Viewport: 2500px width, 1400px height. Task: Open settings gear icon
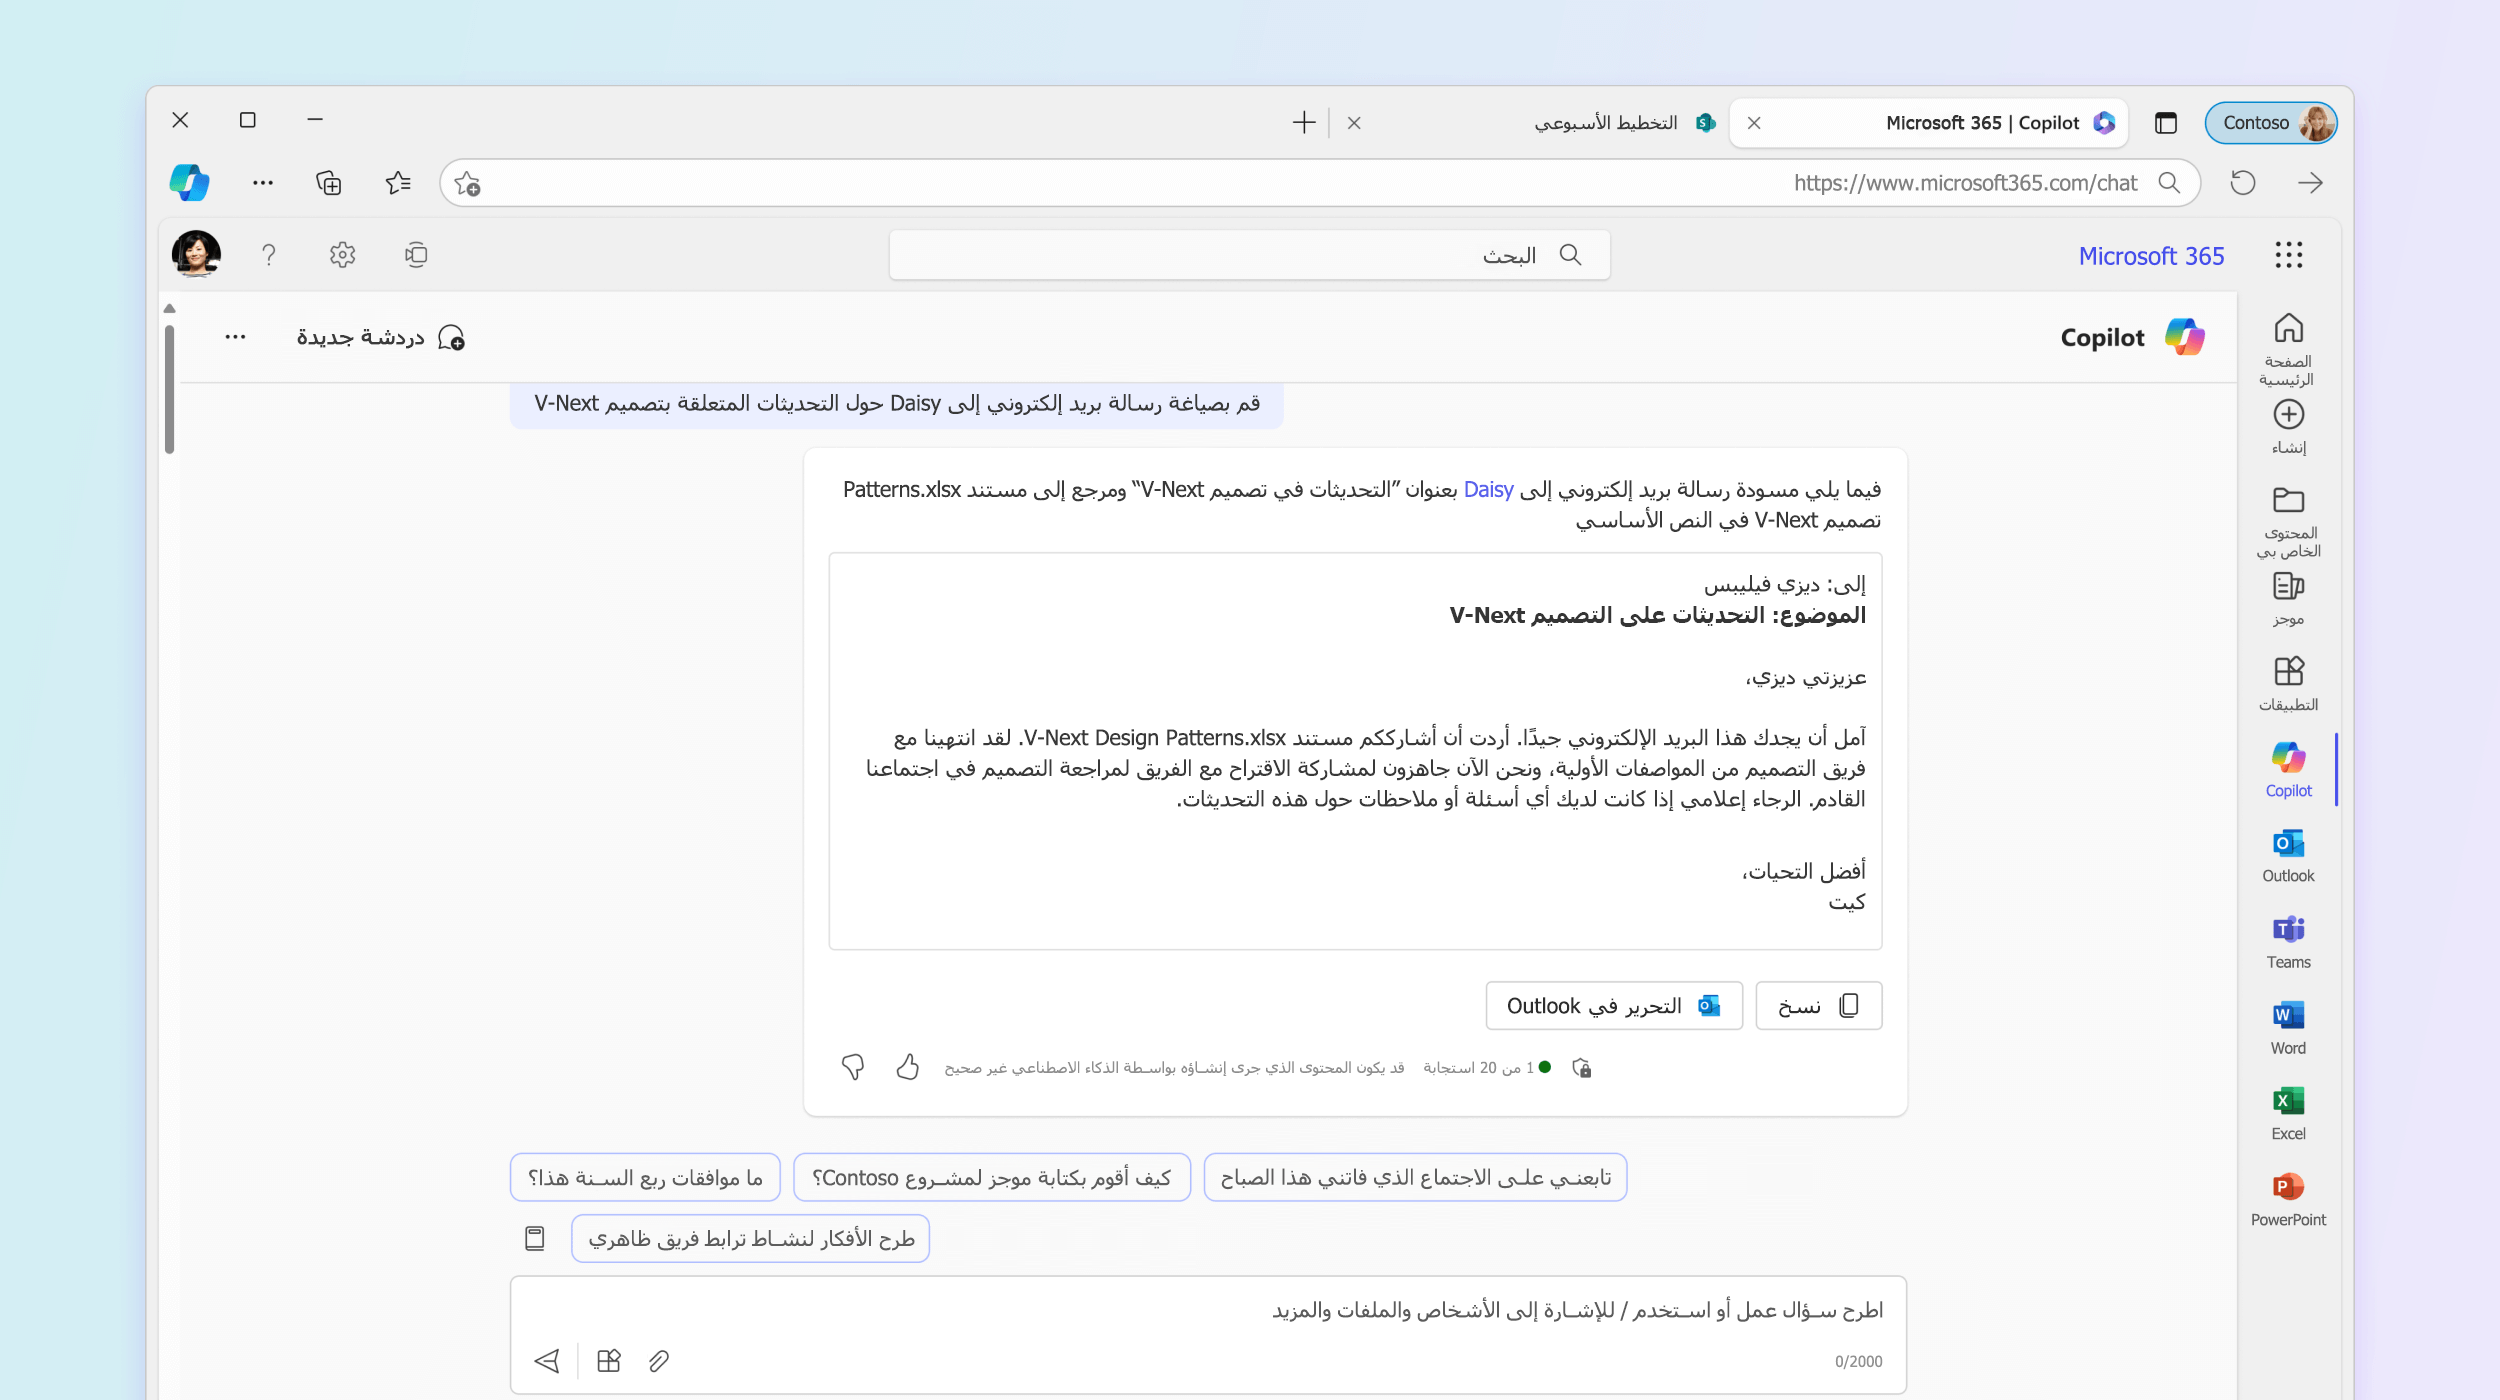342,255
